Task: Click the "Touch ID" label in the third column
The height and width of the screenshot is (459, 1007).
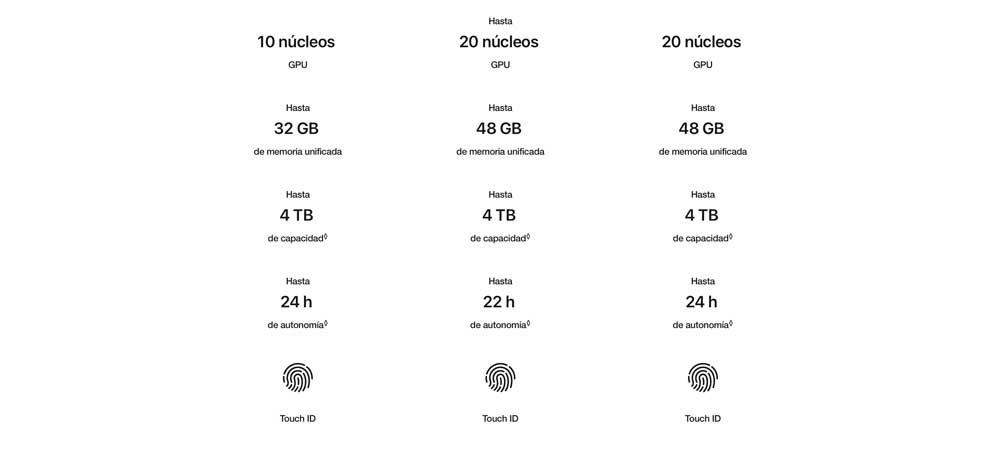Action: pyautogui.click(x=702, y=419)
